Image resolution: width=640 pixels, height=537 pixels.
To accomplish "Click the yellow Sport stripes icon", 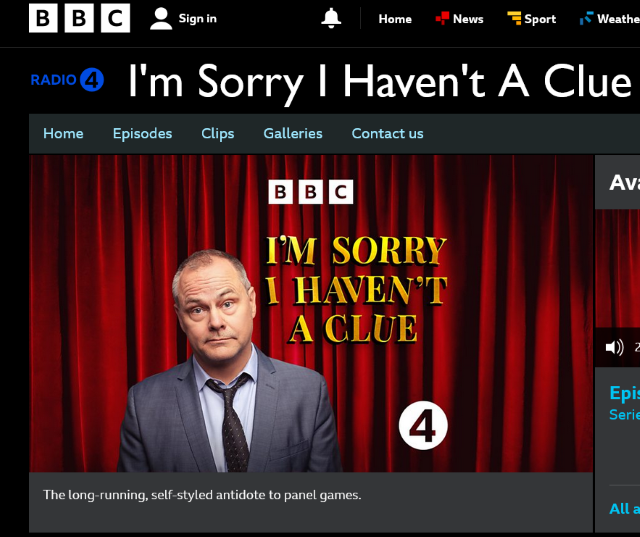I will [x=514, y=18].
